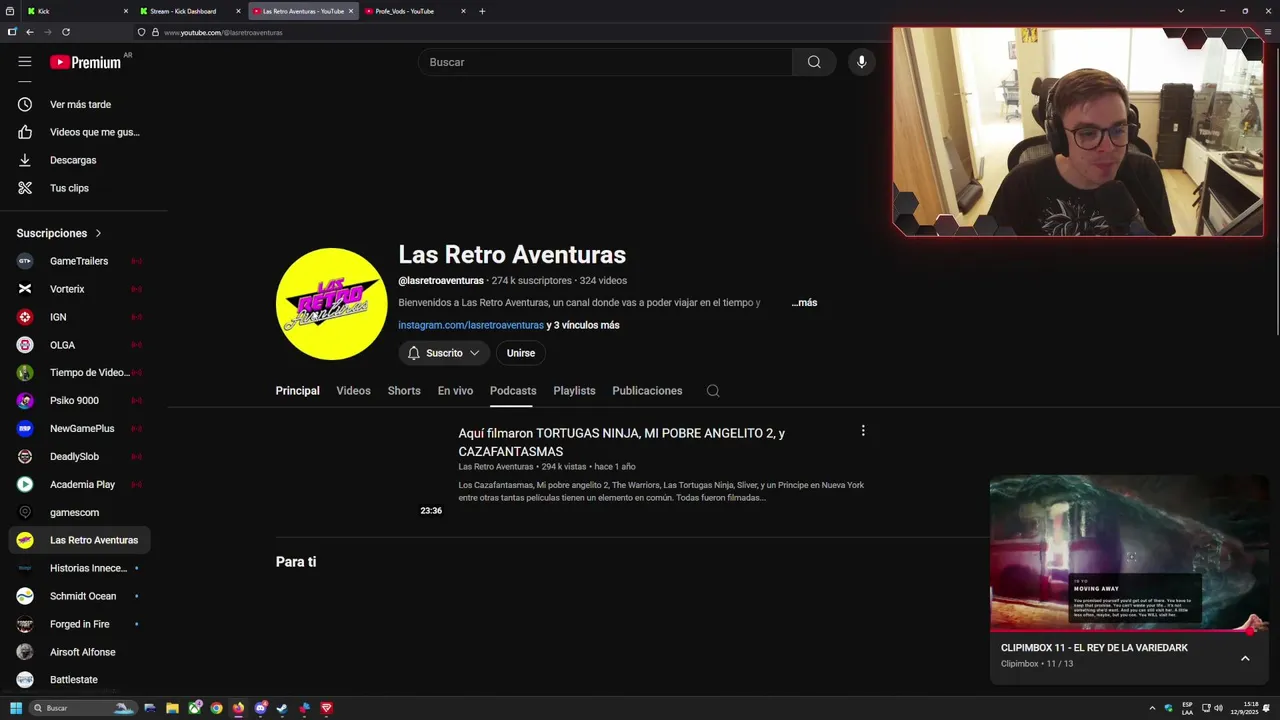Open the OLGA subscription

point(80,345)
